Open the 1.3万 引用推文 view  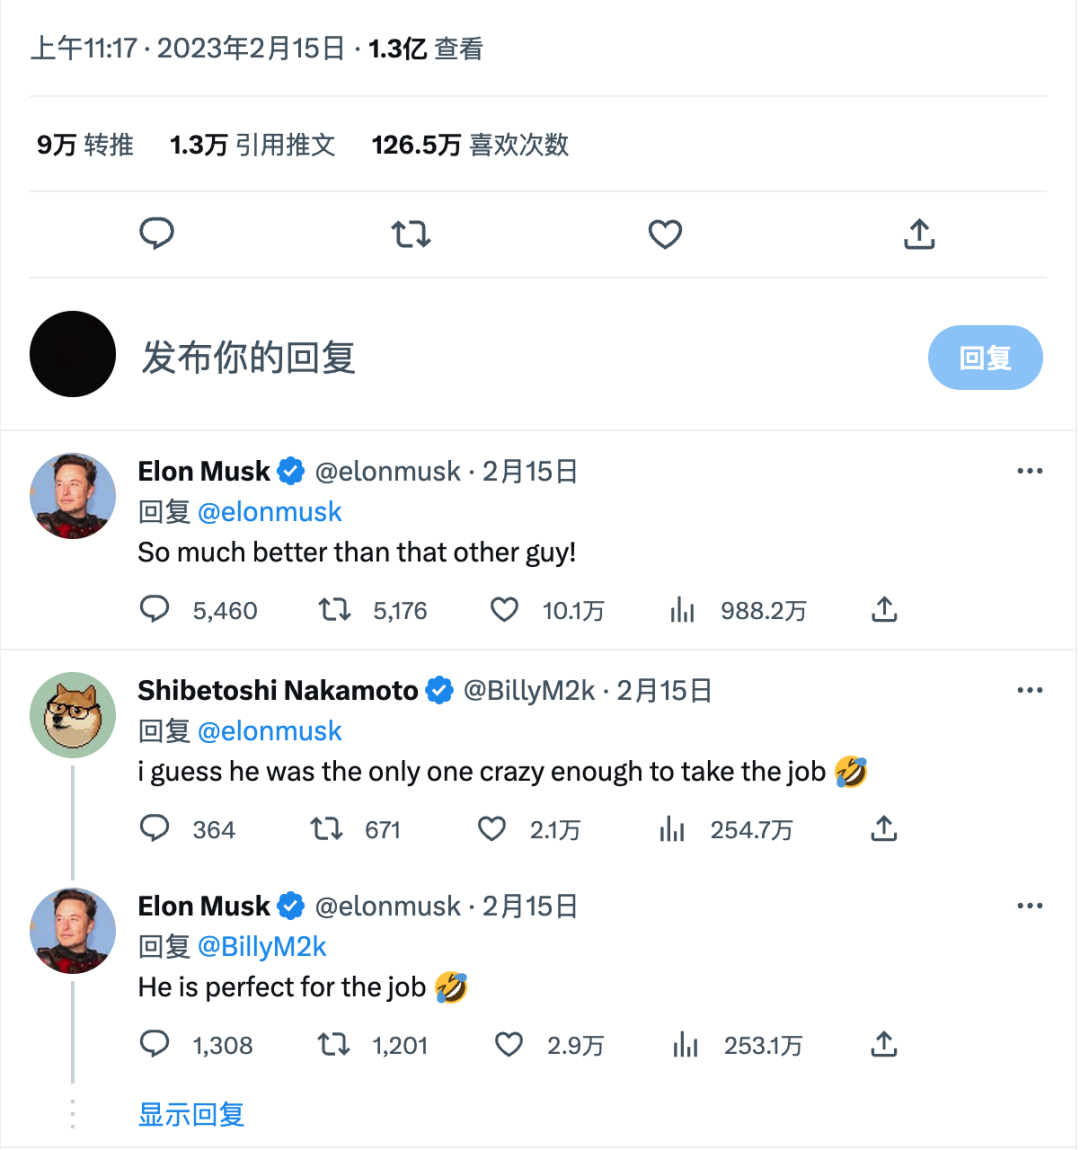click(x=252, y=145)
